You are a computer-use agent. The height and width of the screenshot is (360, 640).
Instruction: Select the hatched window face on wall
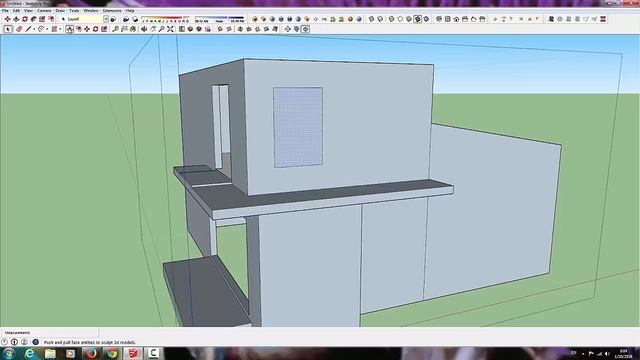click(298, 127)
